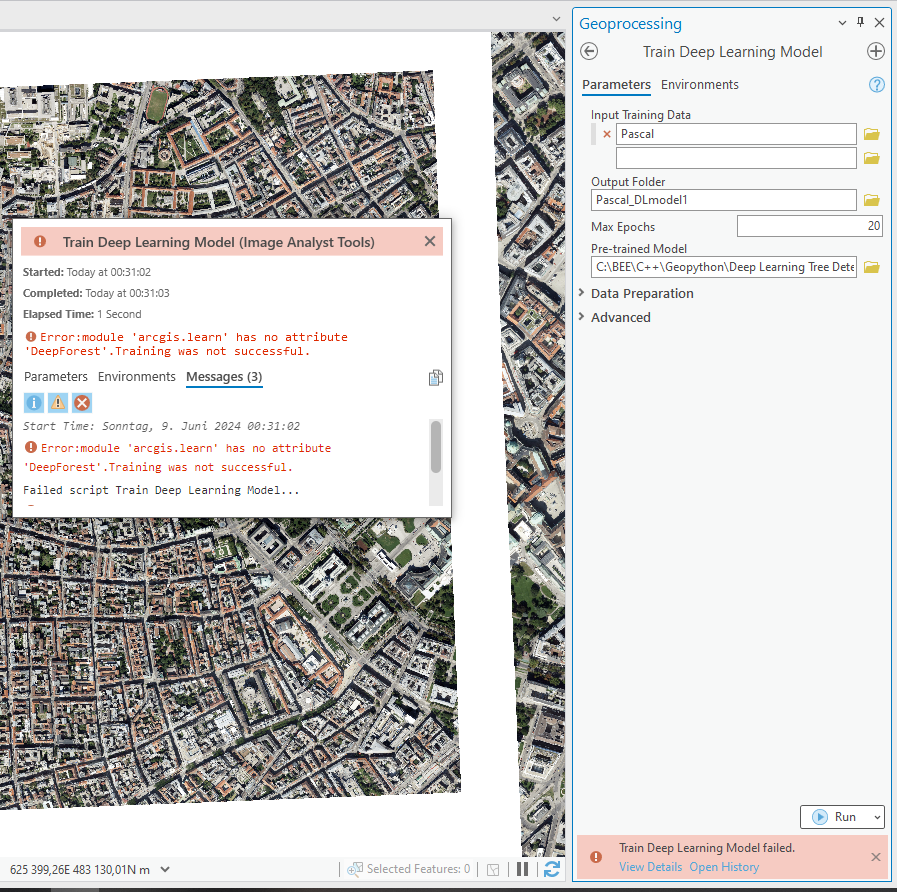This screenshot has height=892, width=897.
Task: Edit the Max Epochs value field
Action: [x=810, y=225]
